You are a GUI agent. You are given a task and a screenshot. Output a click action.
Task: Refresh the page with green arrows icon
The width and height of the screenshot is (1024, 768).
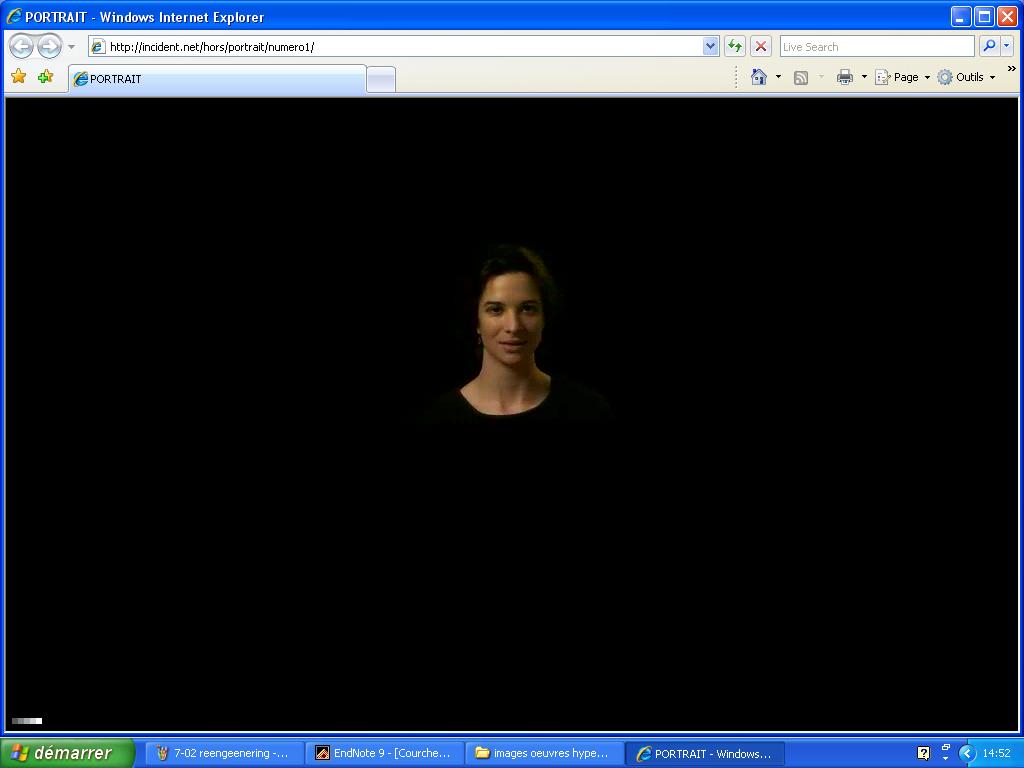tap(735, 46)
